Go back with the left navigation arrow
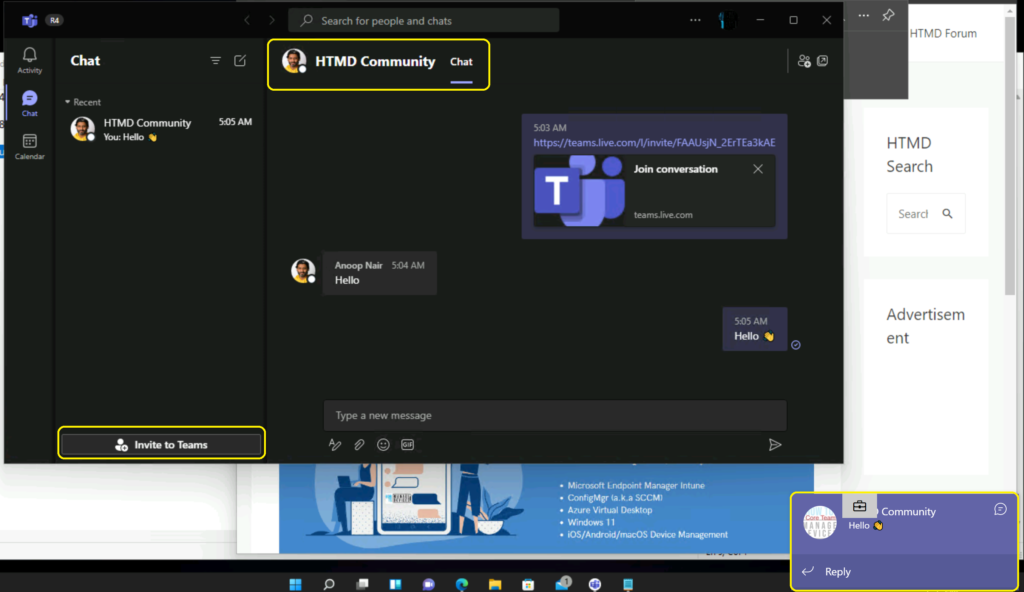1024x592 pixels. 247,20
